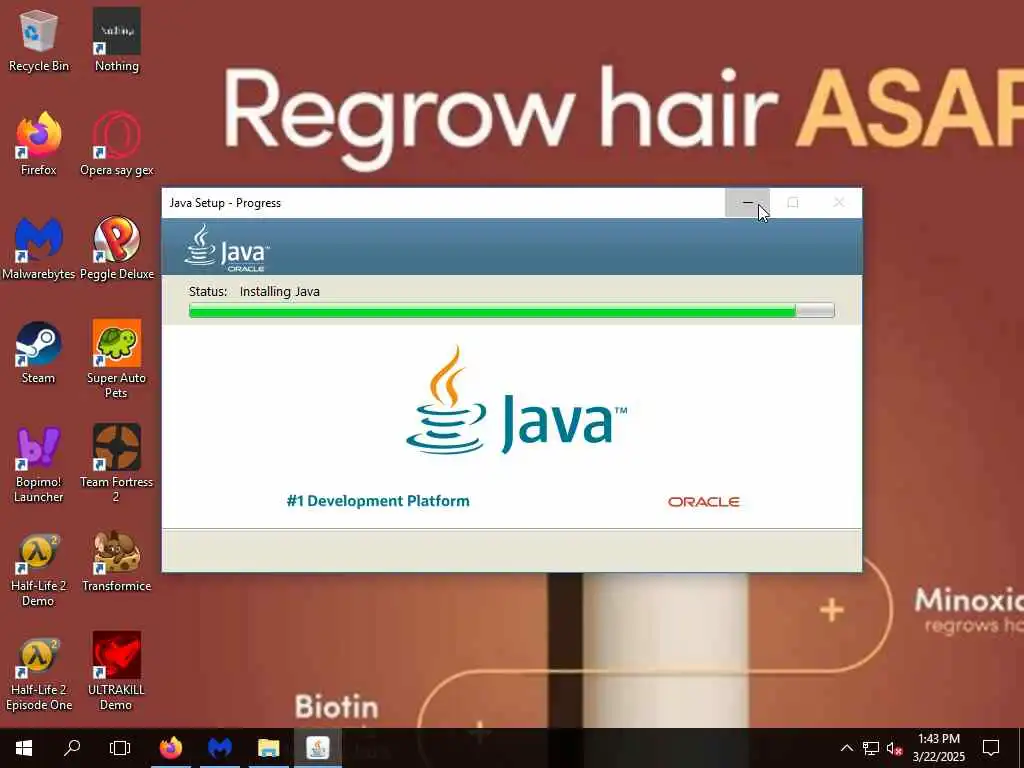Image resolution: width=1024 pixels, height=768 pixels.
Task: Open the notification center icon
Action: 991,748
